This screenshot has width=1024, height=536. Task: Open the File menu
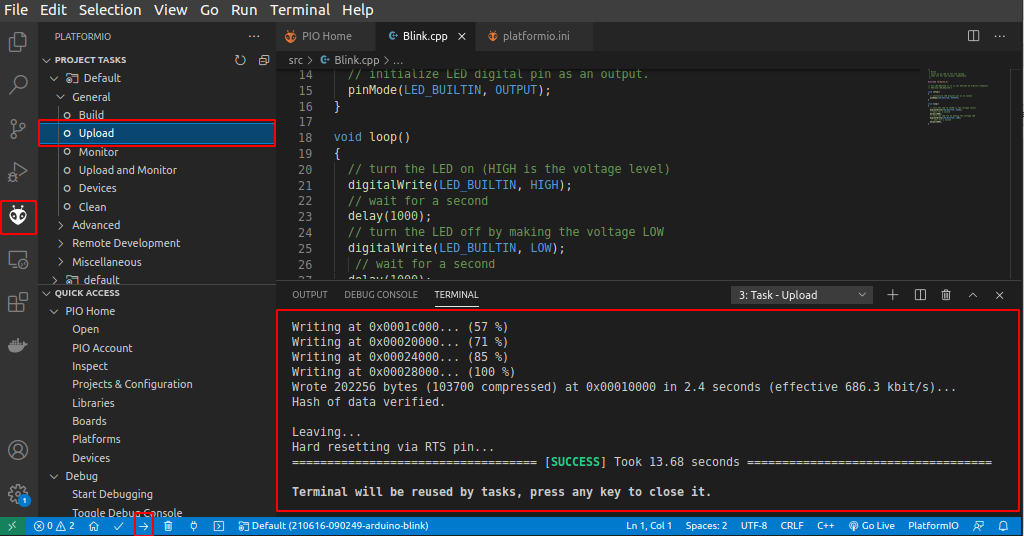[16, 10]
